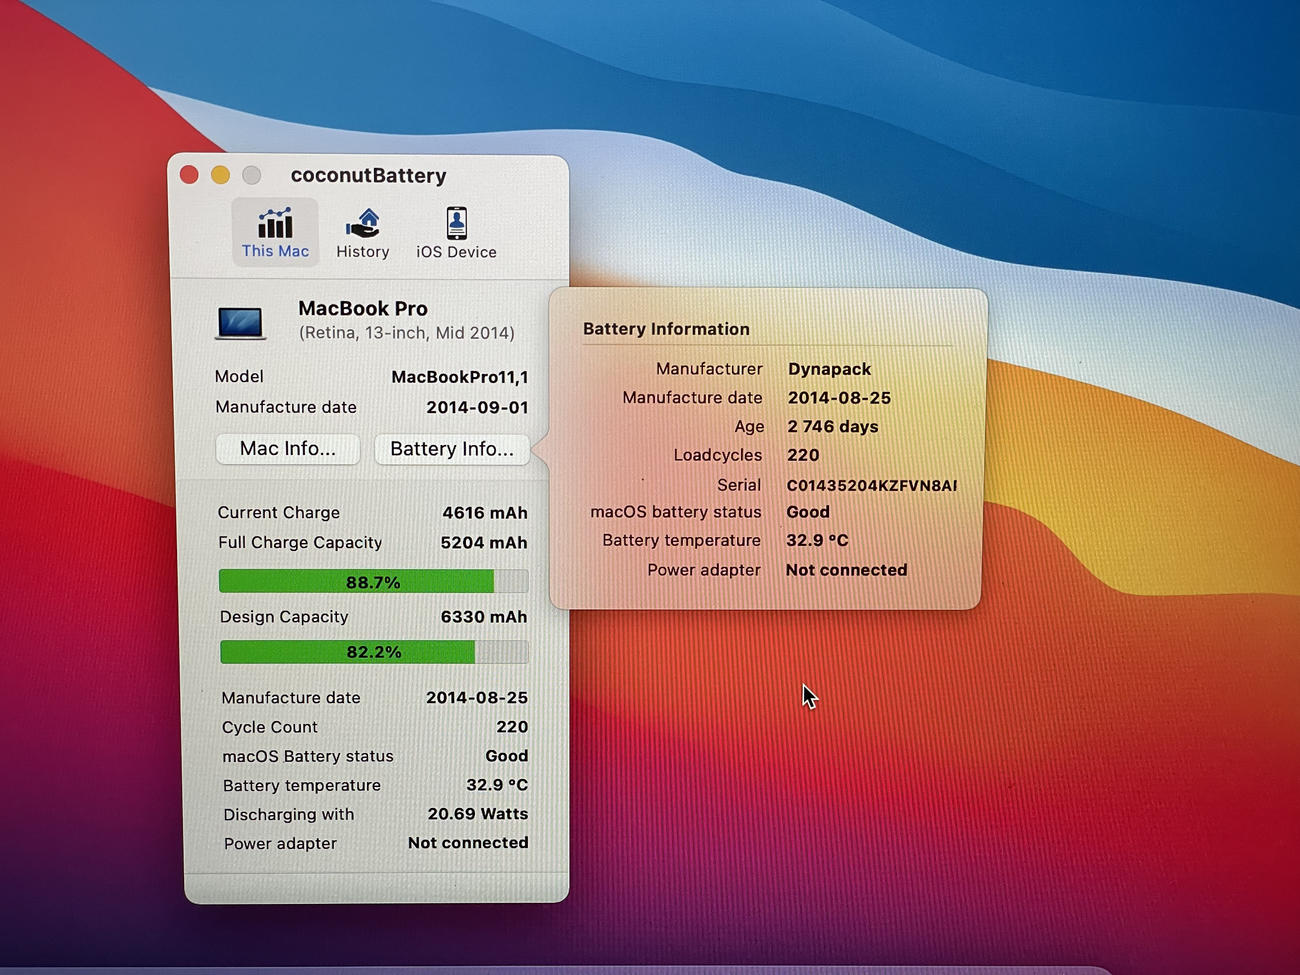Image resolution: width=1300 pixels, height=975 pixels.
Task: Click the coconutBattery window title
Action: 369,175
